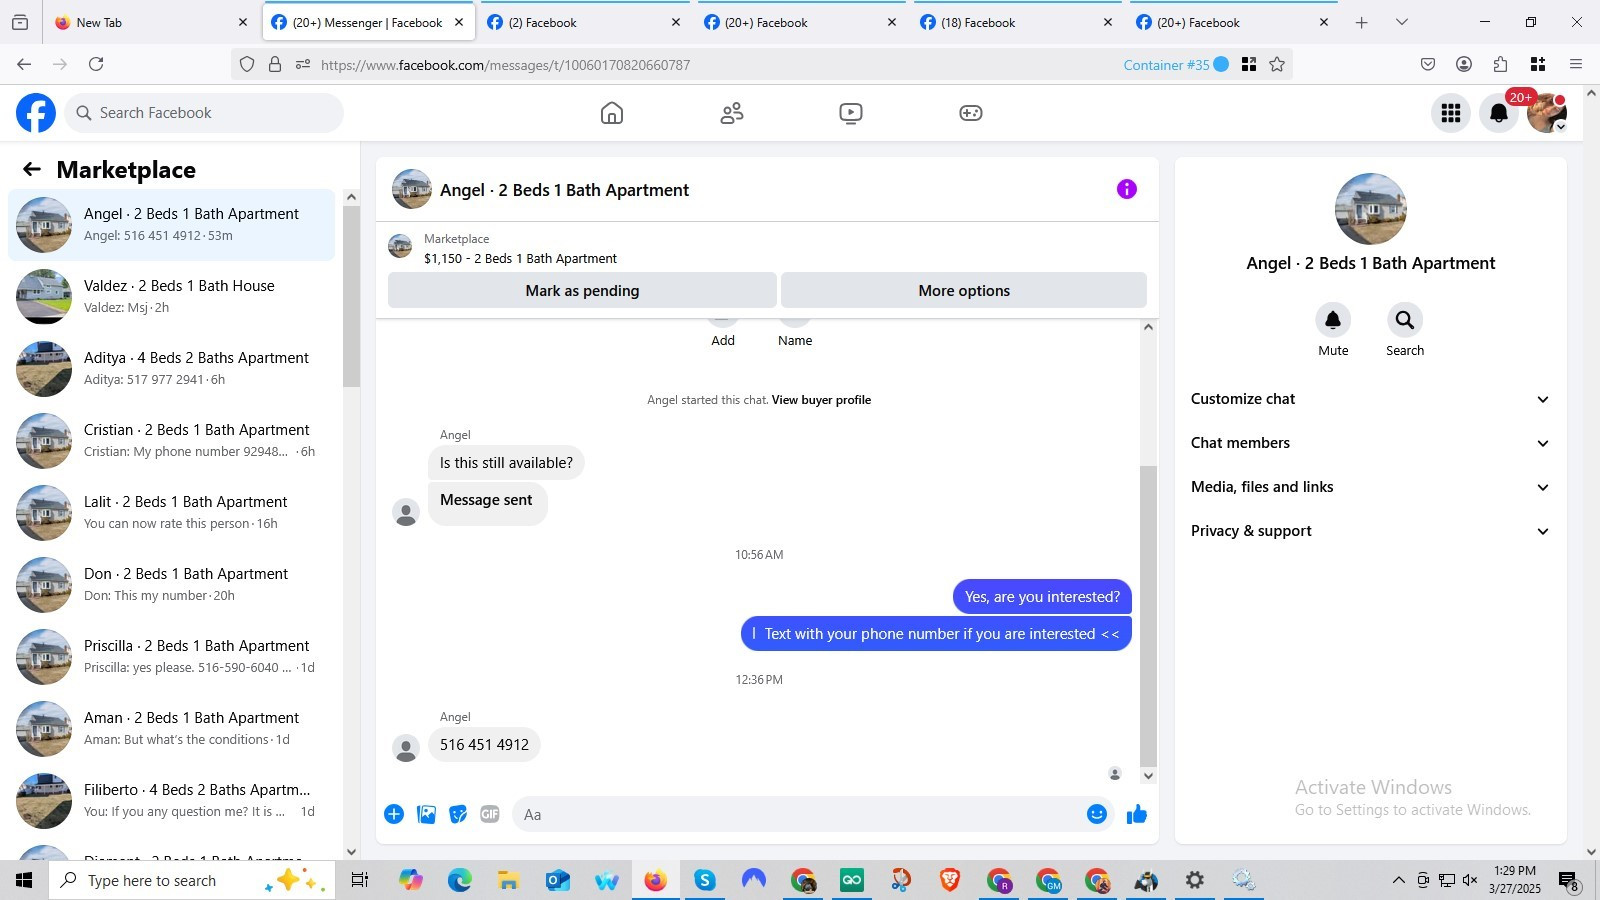Open Skype from taskbar

click(705, 880)
